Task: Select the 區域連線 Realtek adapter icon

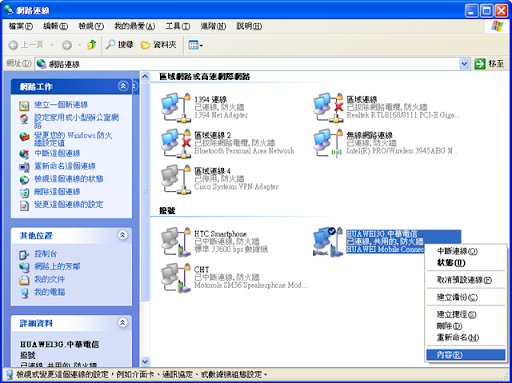Action: click(x=328, y=107)
